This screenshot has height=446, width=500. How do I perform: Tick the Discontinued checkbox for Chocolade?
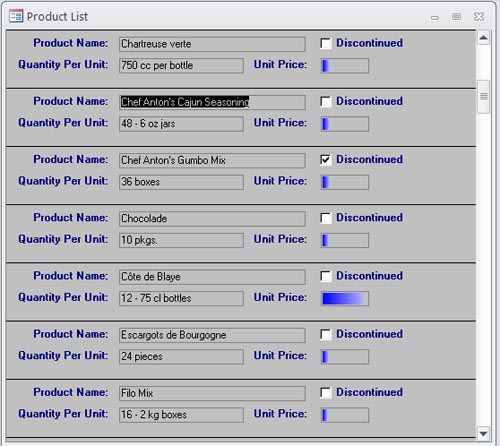point(326,218)
